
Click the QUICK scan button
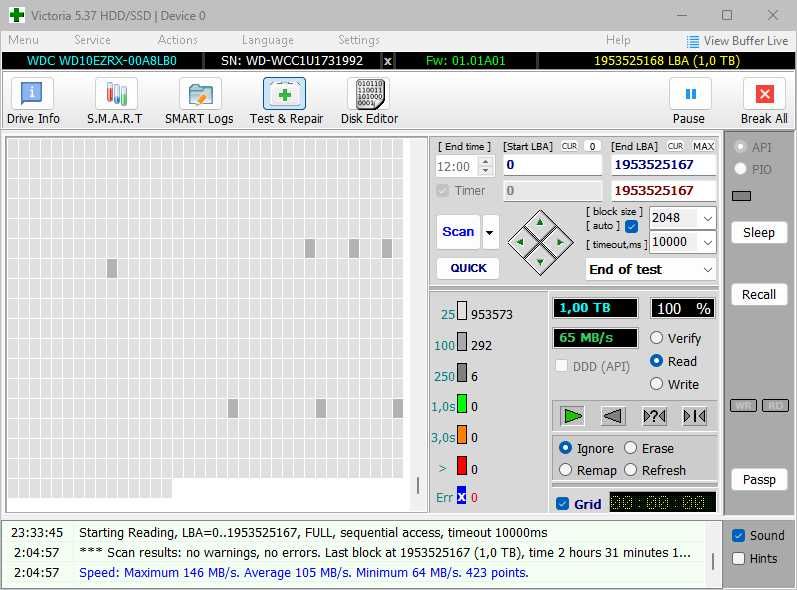point(468,268)
